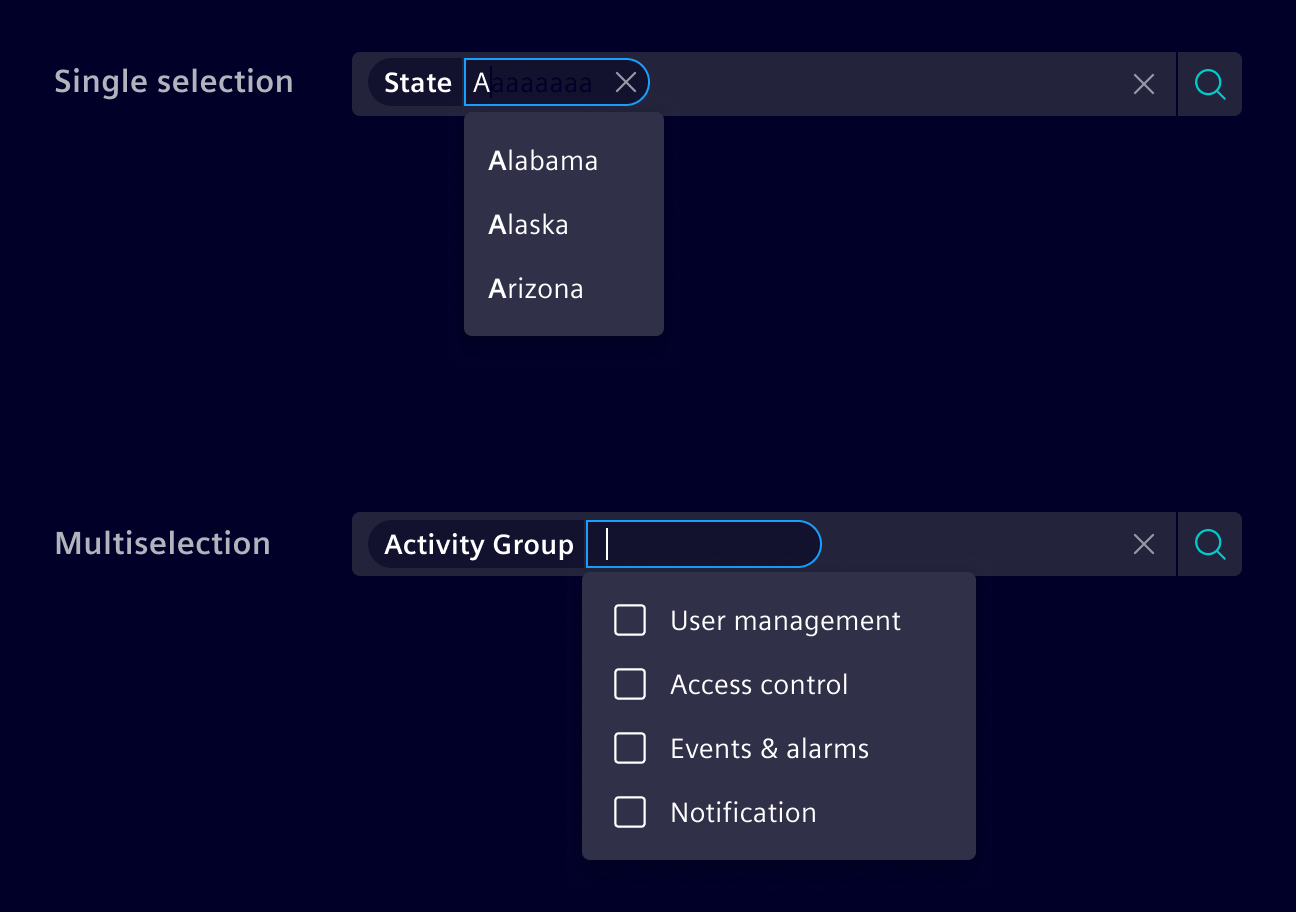This screenshot has height=912, width=1296.
Task: Click the Activity Group label pill
Action: point(478,544)
